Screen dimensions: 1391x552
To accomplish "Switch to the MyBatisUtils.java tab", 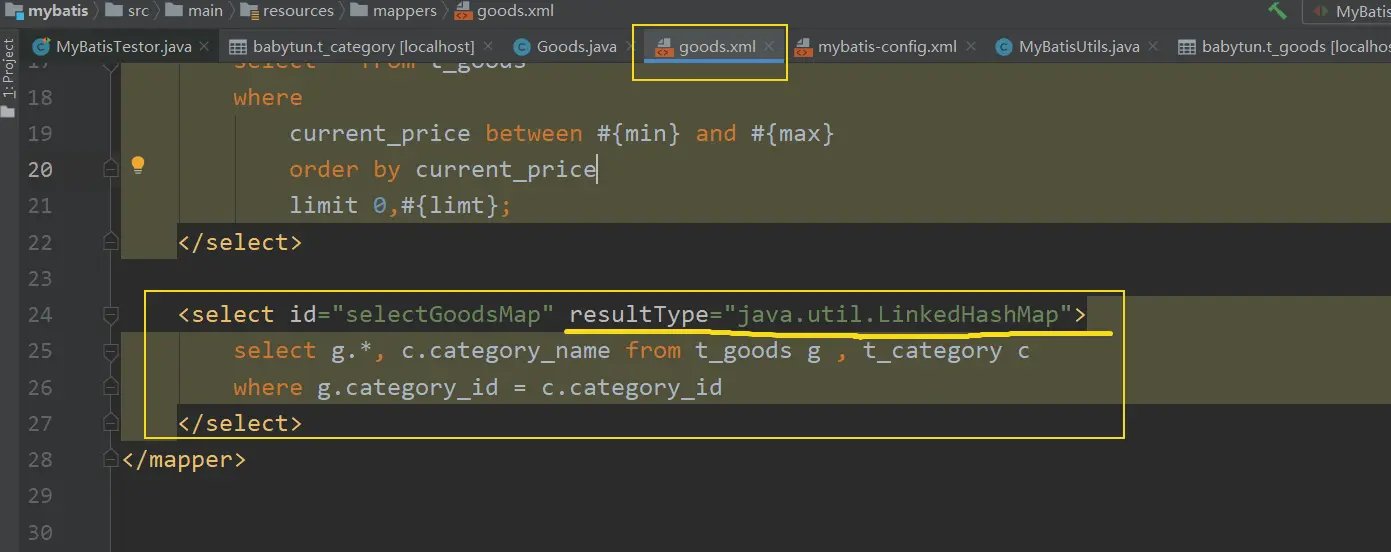I will [x=1078, y=47].
